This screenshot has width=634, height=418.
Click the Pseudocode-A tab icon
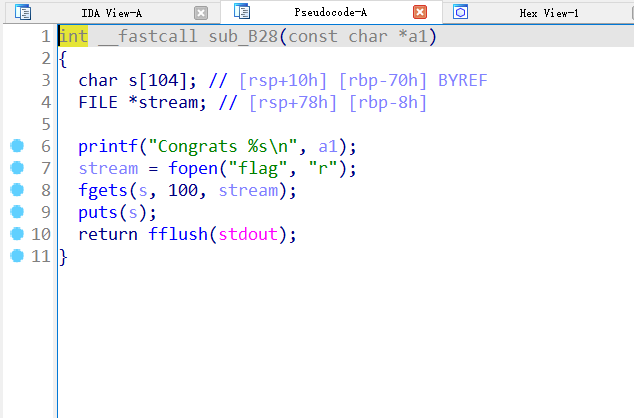coord(242,13)
